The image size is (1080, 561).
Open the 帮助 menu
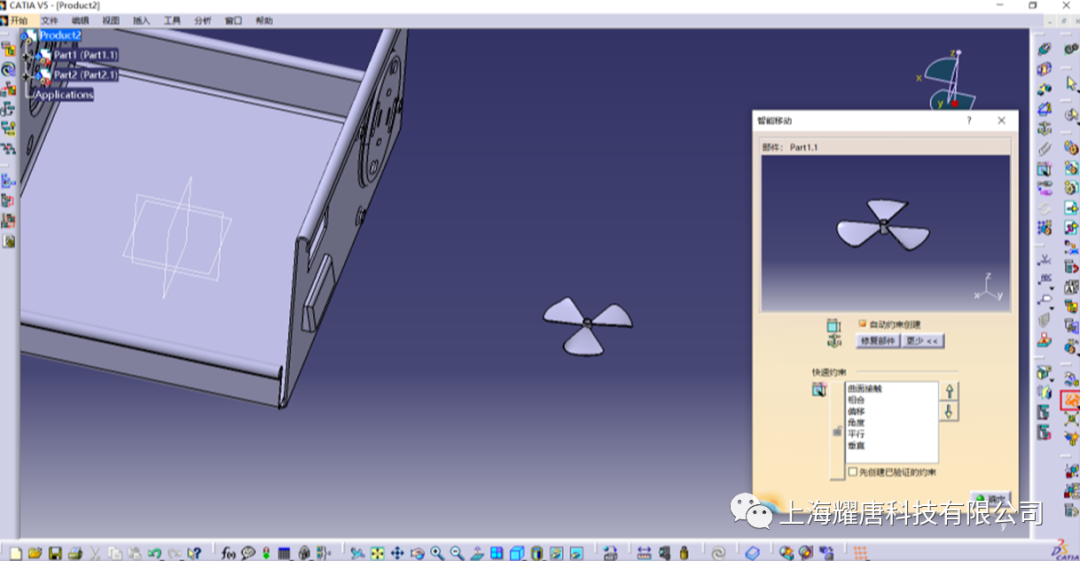pyautogui.click(x=264, y=21)
